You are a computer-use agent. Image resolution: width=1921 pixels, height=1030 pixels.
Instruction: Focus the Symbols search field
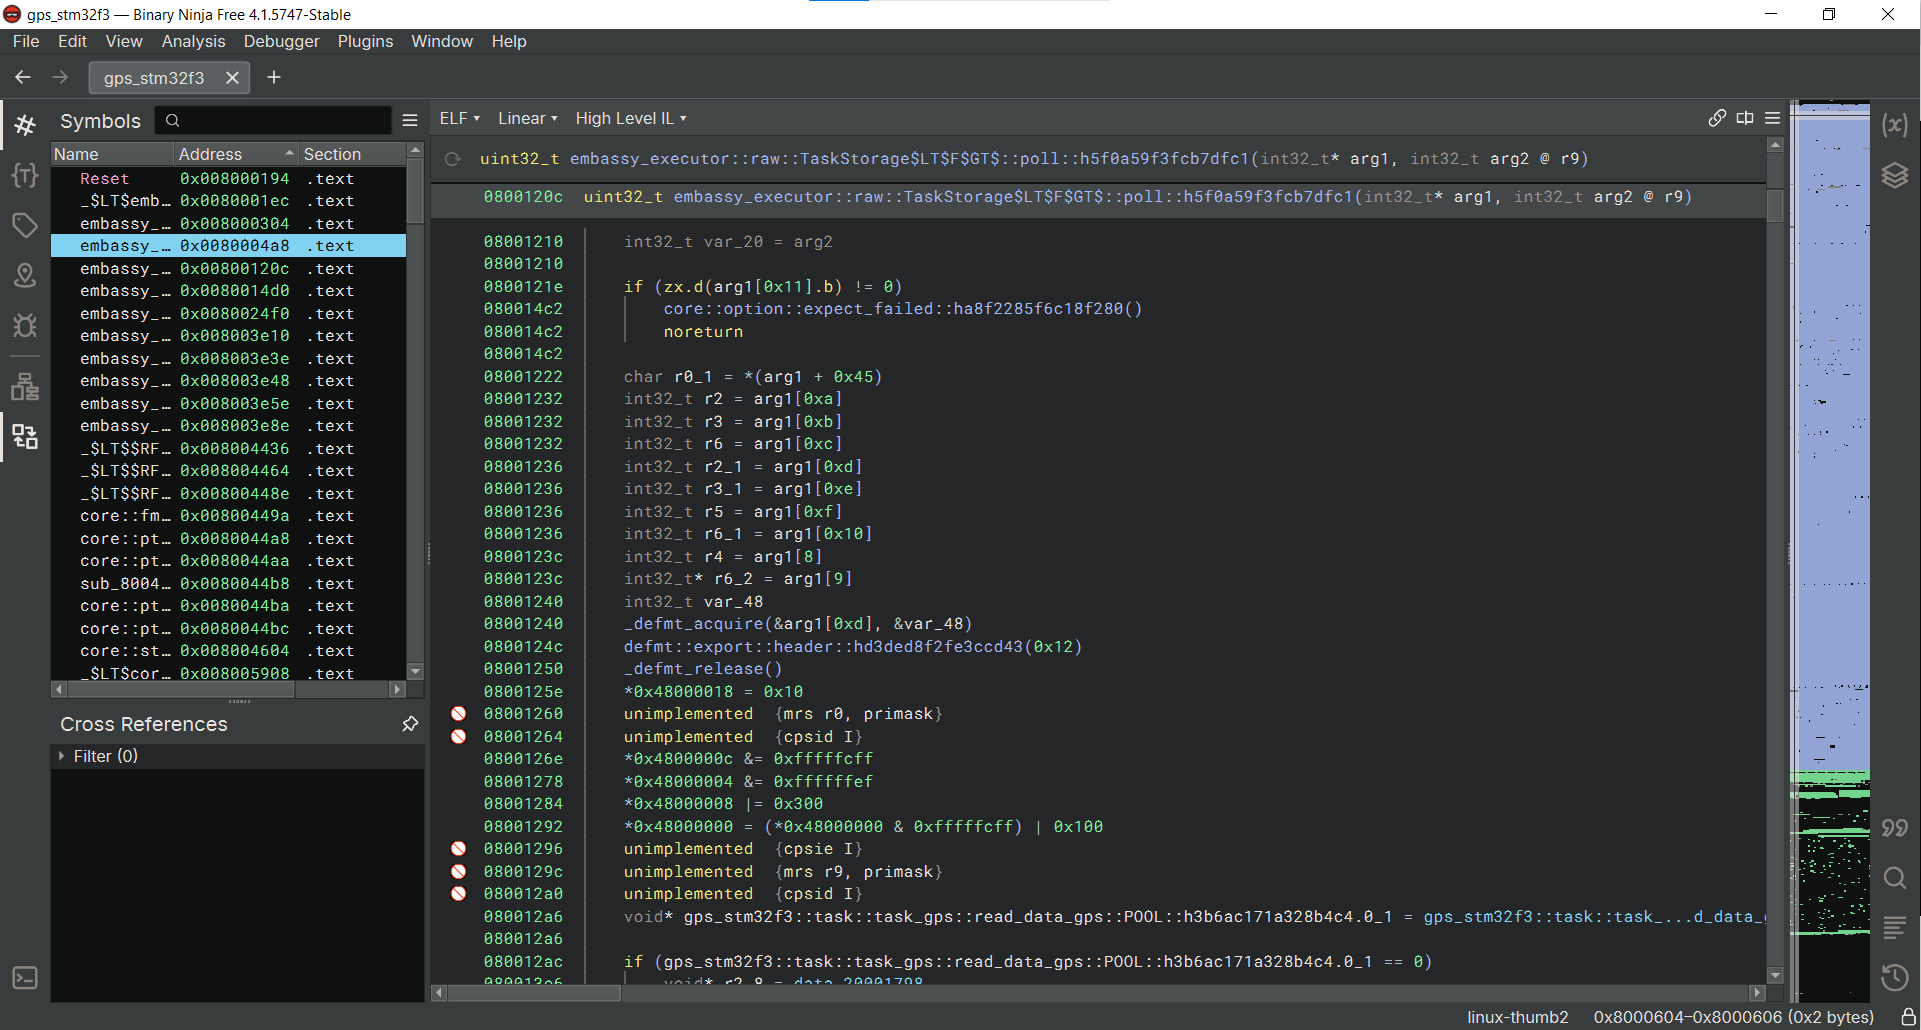pyautogui.click(x=274, y=120)
